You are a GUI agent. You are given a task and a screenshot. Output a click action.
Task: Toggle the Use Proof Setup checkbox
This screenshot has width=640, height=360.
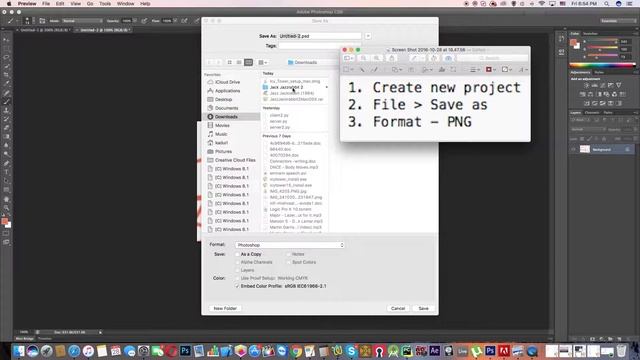coord(237,278)
